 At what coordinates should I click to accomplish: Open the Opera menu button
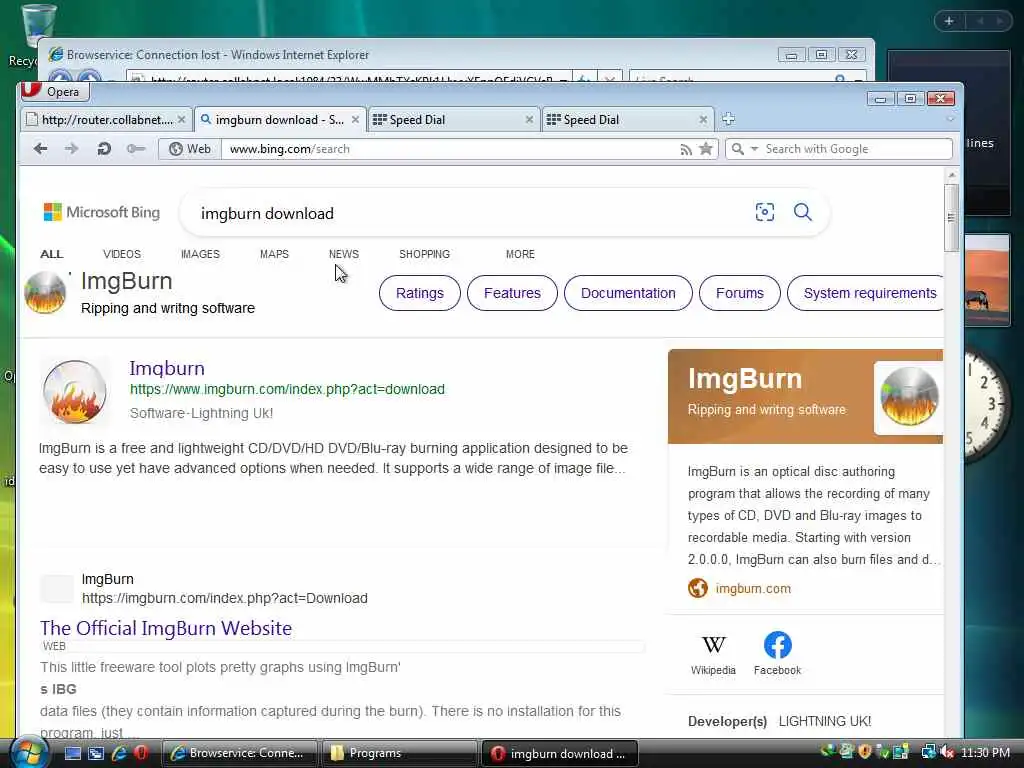click(x=54, y=91)
